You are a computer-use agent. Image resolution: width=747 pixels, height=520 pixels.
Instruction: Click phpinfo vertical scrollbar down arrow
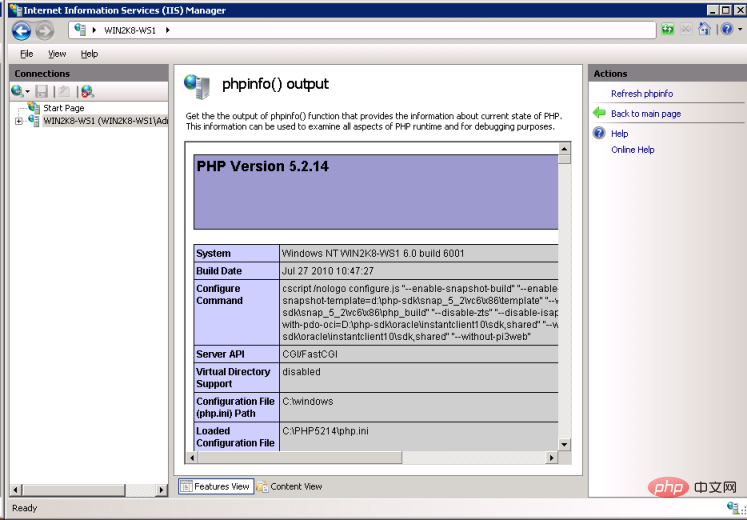point(564,445)
